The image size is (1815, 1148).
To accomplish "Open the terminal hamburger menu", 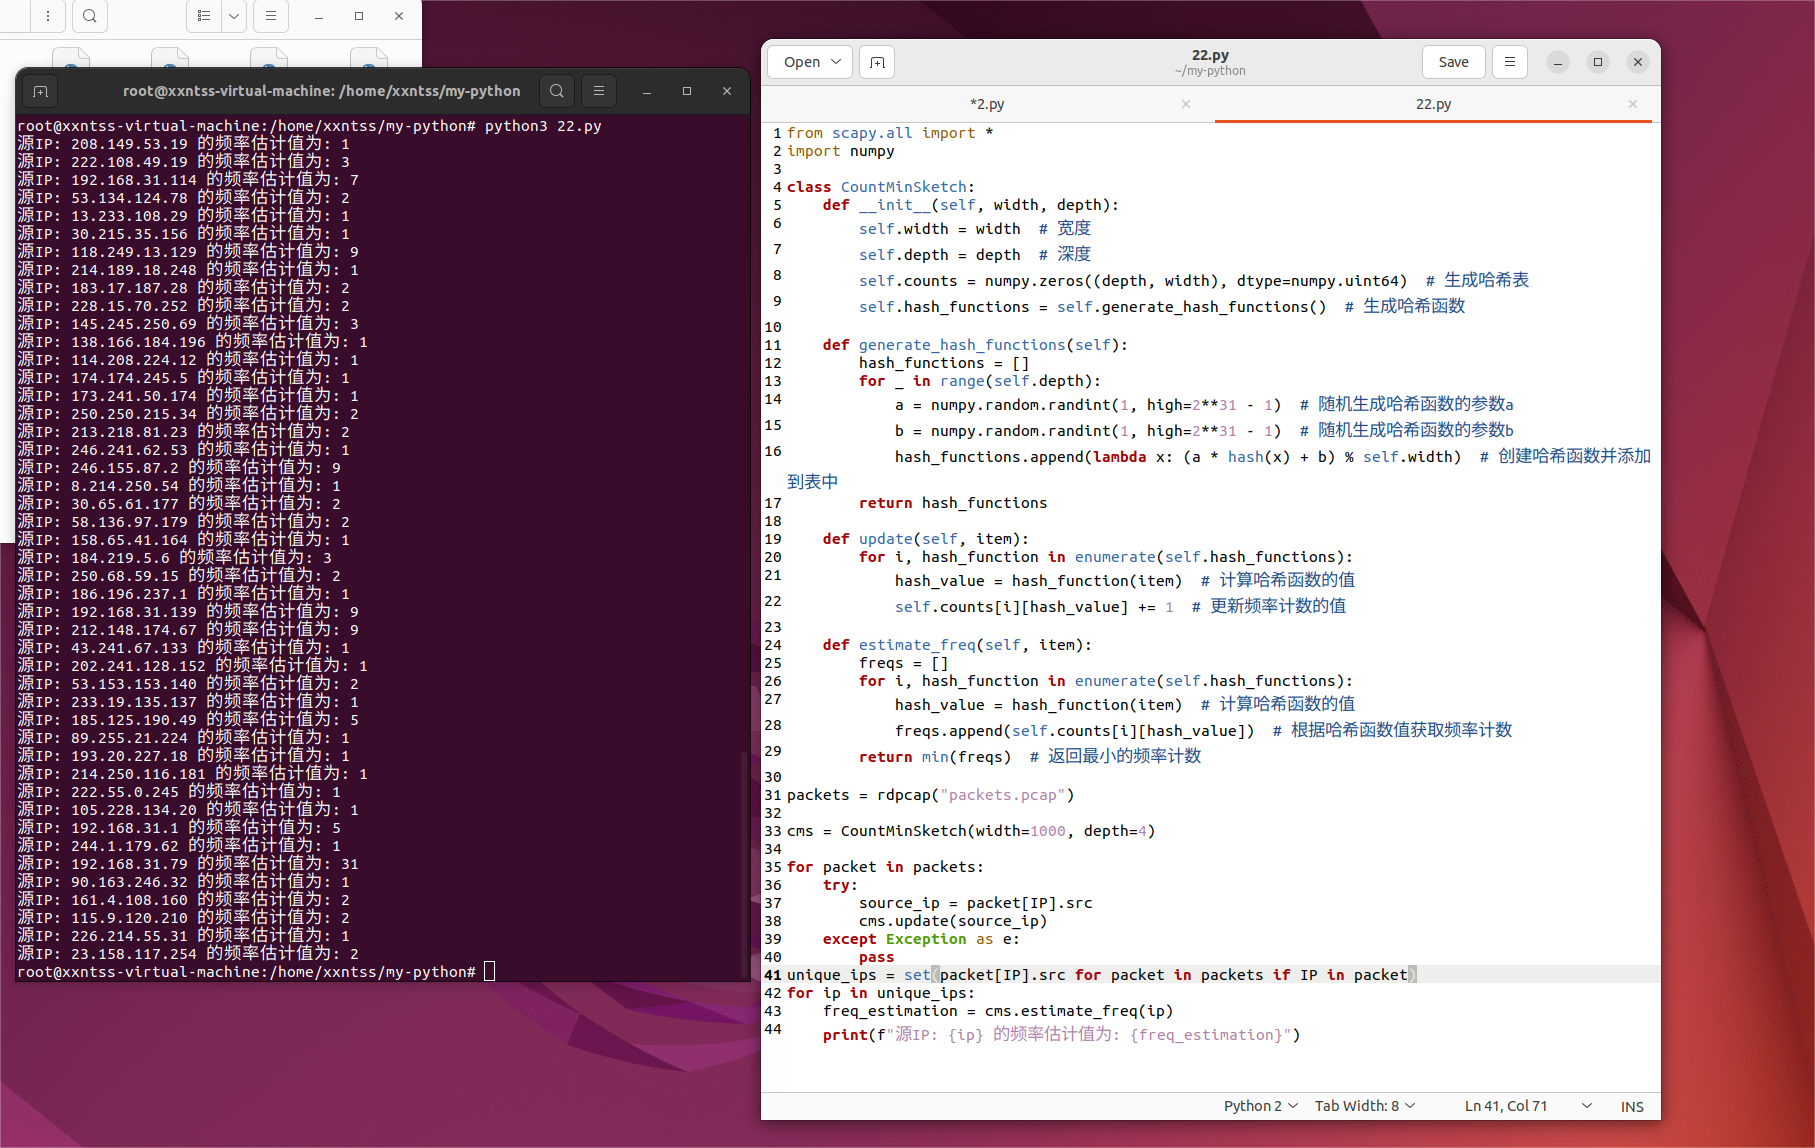I will click(599, 91).
